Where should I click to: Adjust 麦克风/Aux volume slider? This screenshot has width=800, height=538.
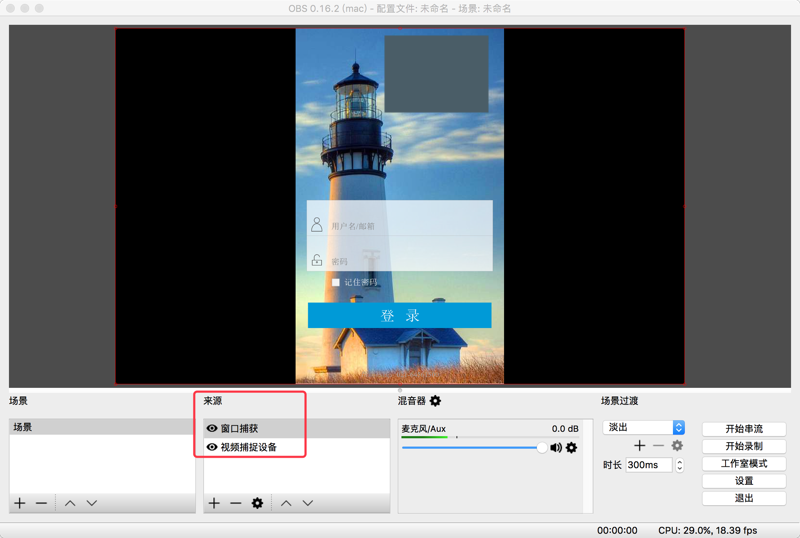(472, 448)
